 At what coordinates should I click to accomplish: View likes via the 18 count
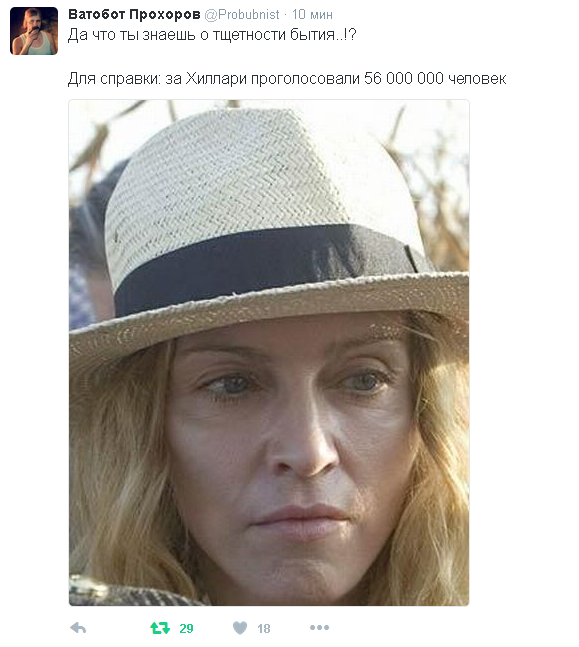point(264,628)
